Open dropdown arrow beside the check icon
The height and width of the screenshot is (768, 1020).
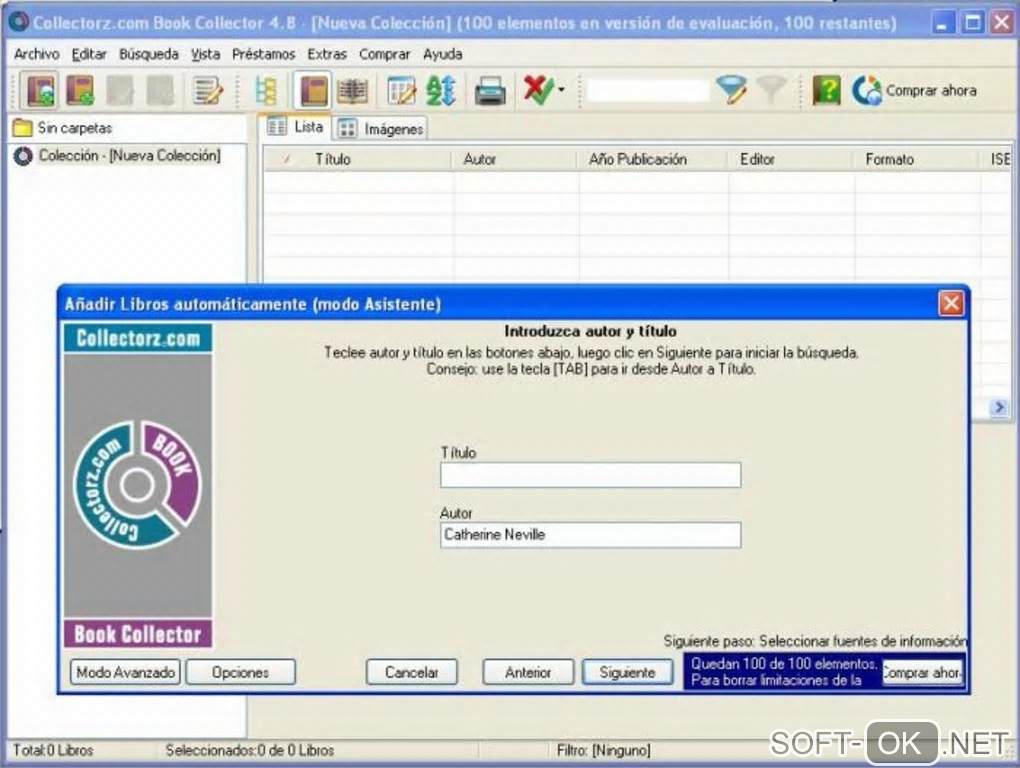pos(561,90)
